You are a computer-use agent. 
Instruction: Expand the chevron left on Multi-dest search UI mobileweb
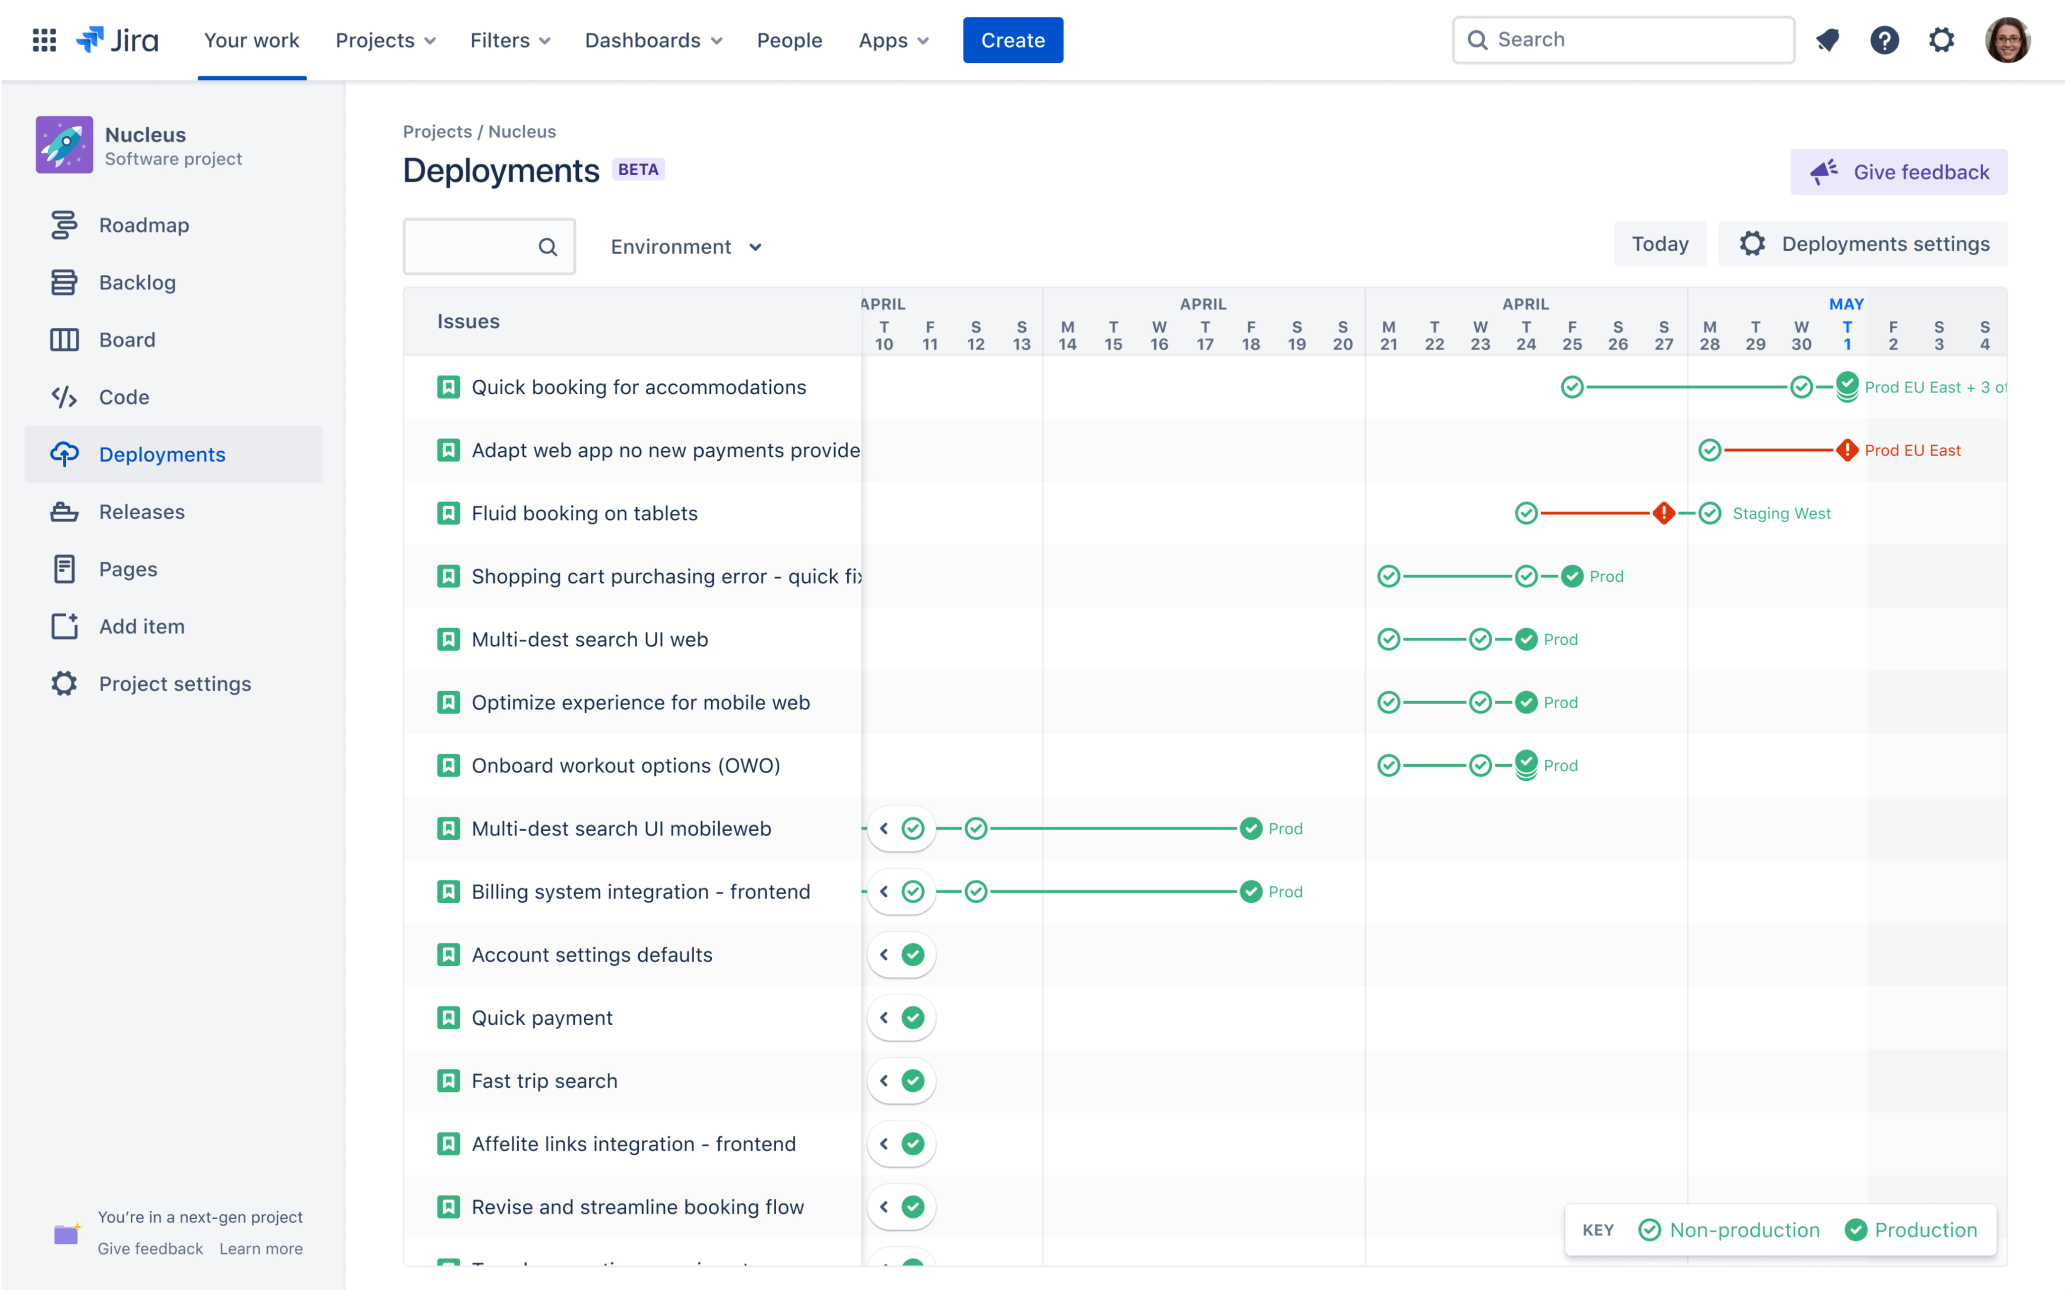pos(884,828)
